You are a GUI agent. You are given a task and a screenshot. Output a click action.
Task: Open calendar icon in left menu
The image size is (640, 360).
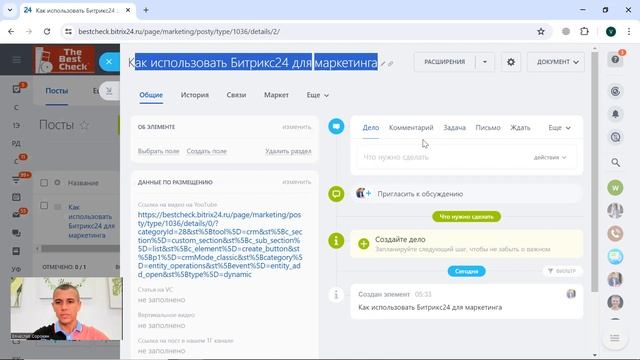click(16, 197)
